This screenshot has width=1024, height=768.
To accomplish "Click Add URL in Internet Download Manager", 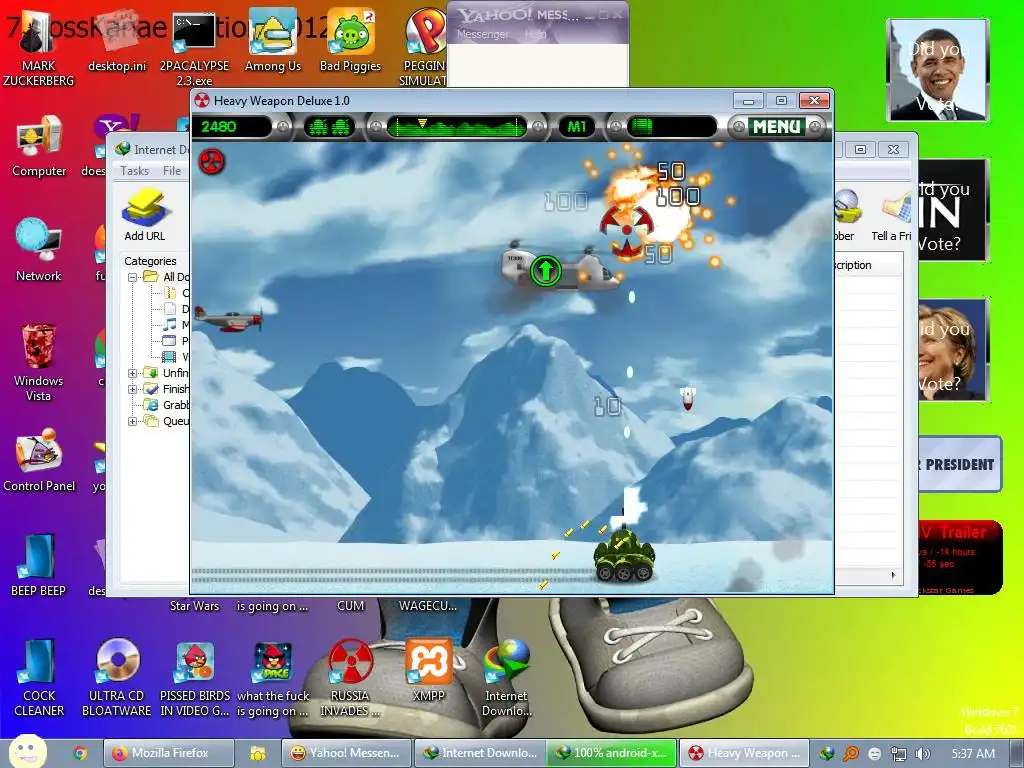I will click(144, 216).
